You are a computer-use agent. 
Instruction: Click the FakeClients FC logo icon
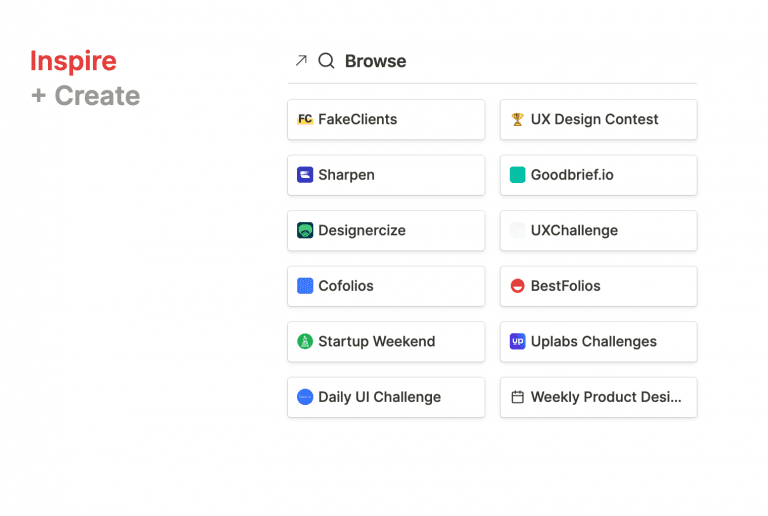305,119
